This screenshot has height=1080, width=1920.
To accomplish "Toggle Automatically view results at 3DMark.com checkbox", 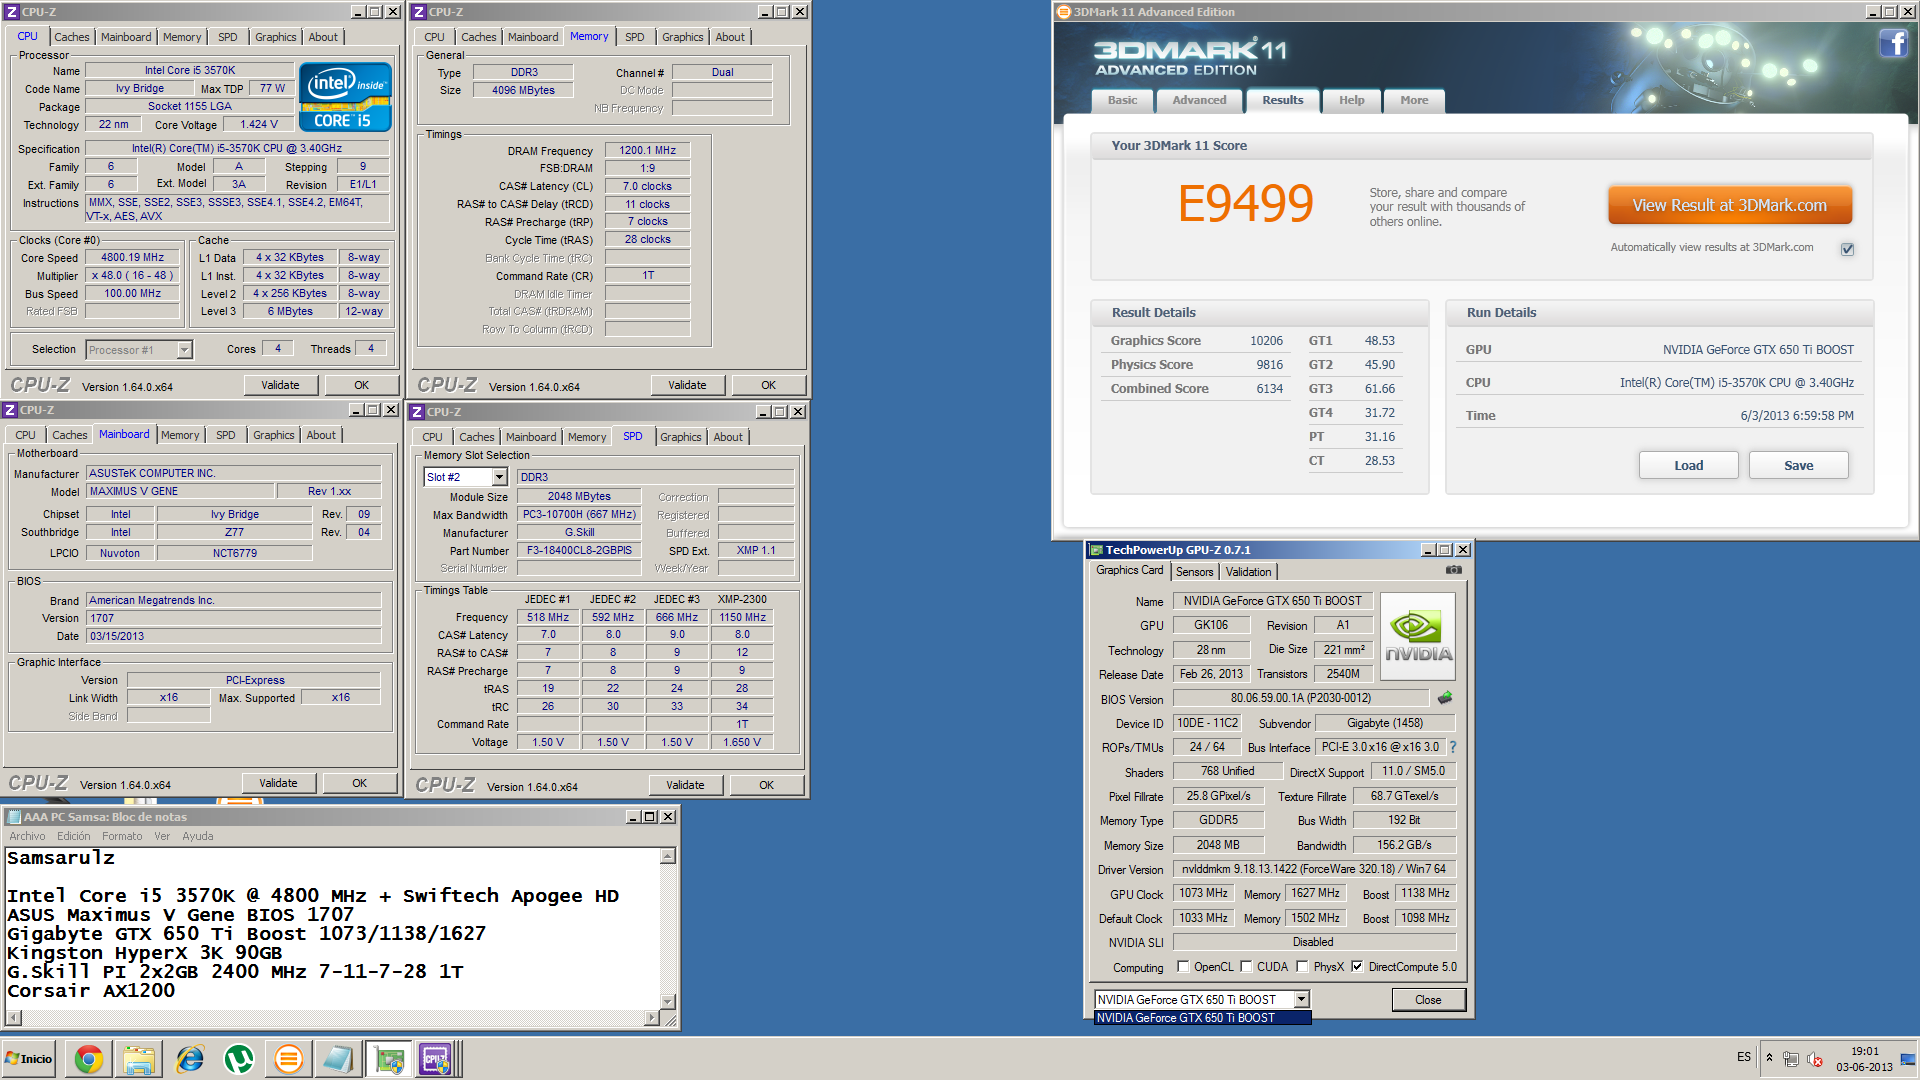I will [x=1847, y=249].
